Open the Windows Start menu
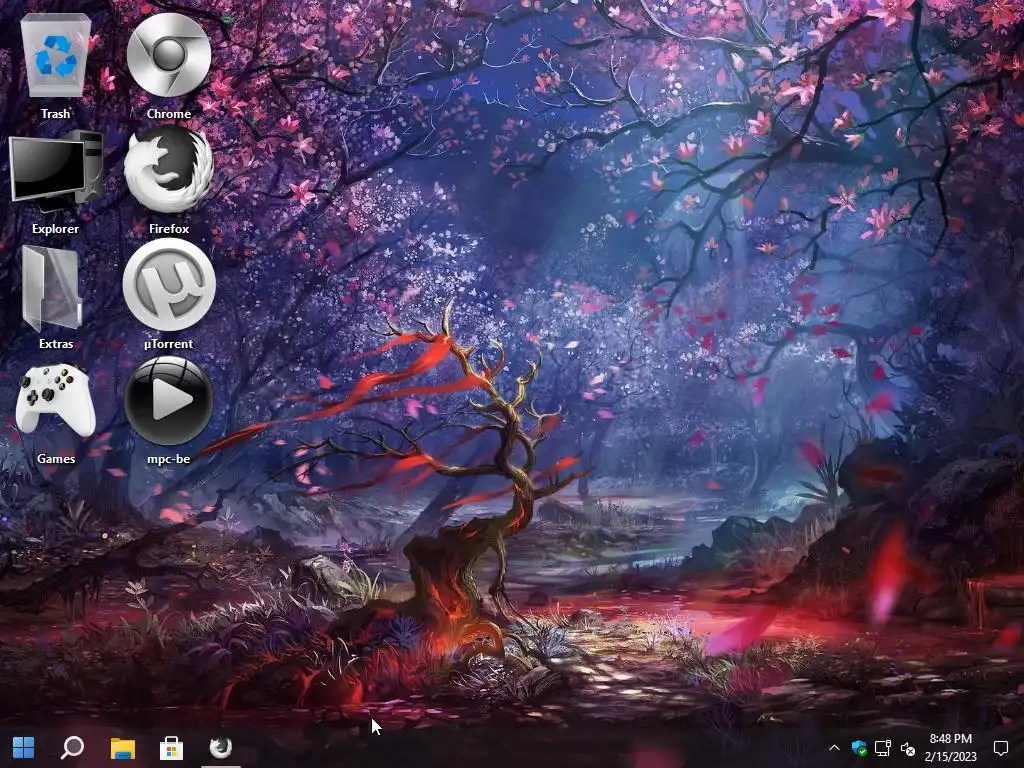Viewport: 1024px width, 768px height. click(x=24, y=748)
